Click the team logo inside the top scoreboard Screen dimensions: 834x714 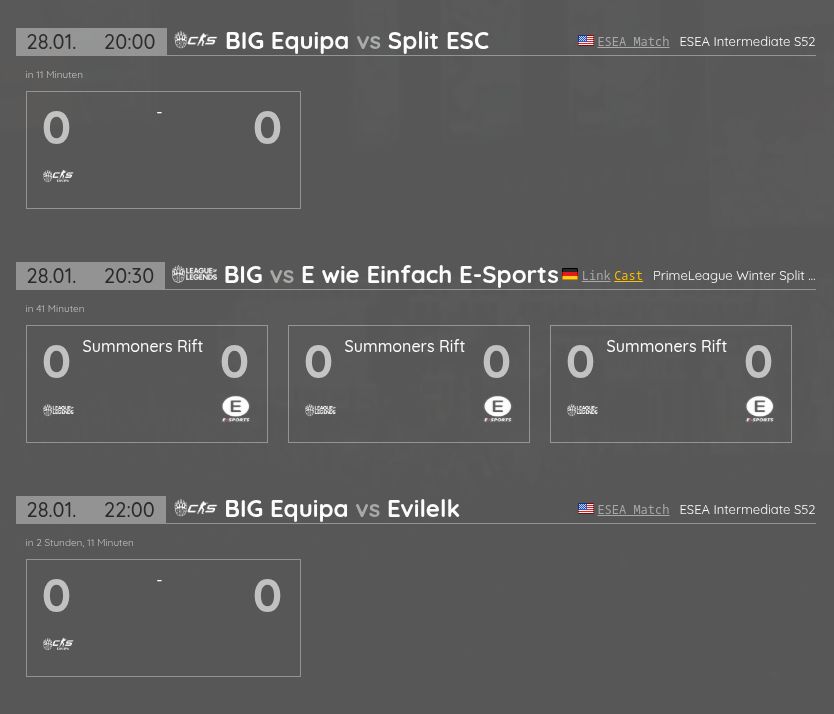tap(58, 176)
